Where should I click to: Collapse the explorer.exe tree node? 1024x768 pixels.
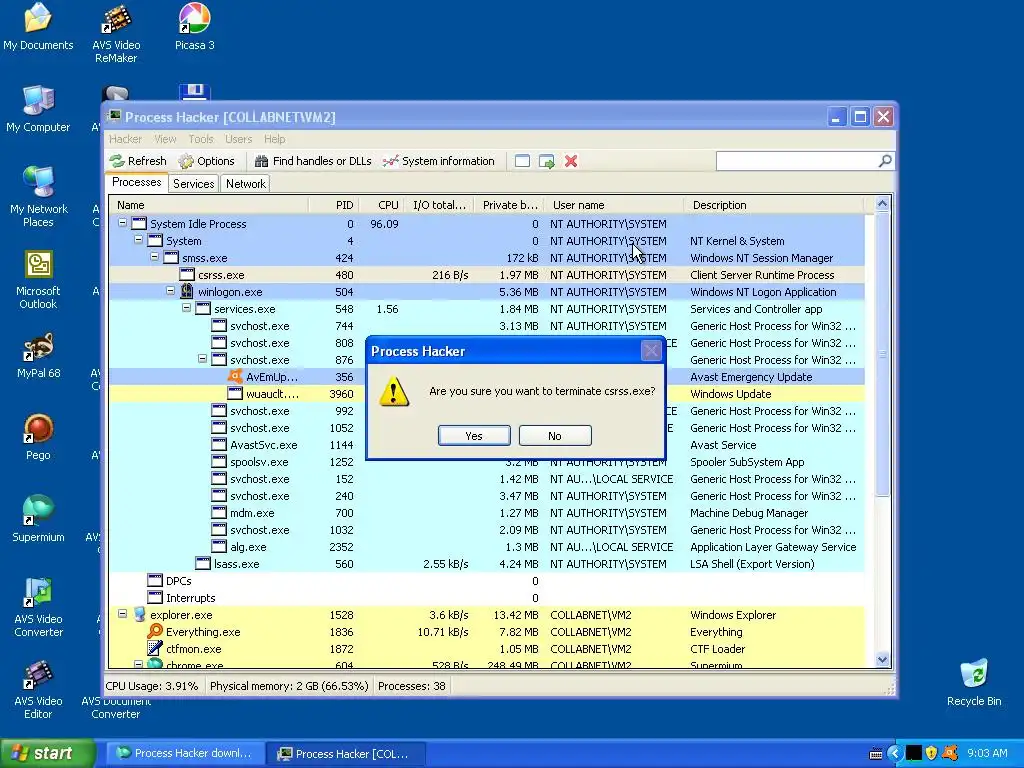click(122, 614)
